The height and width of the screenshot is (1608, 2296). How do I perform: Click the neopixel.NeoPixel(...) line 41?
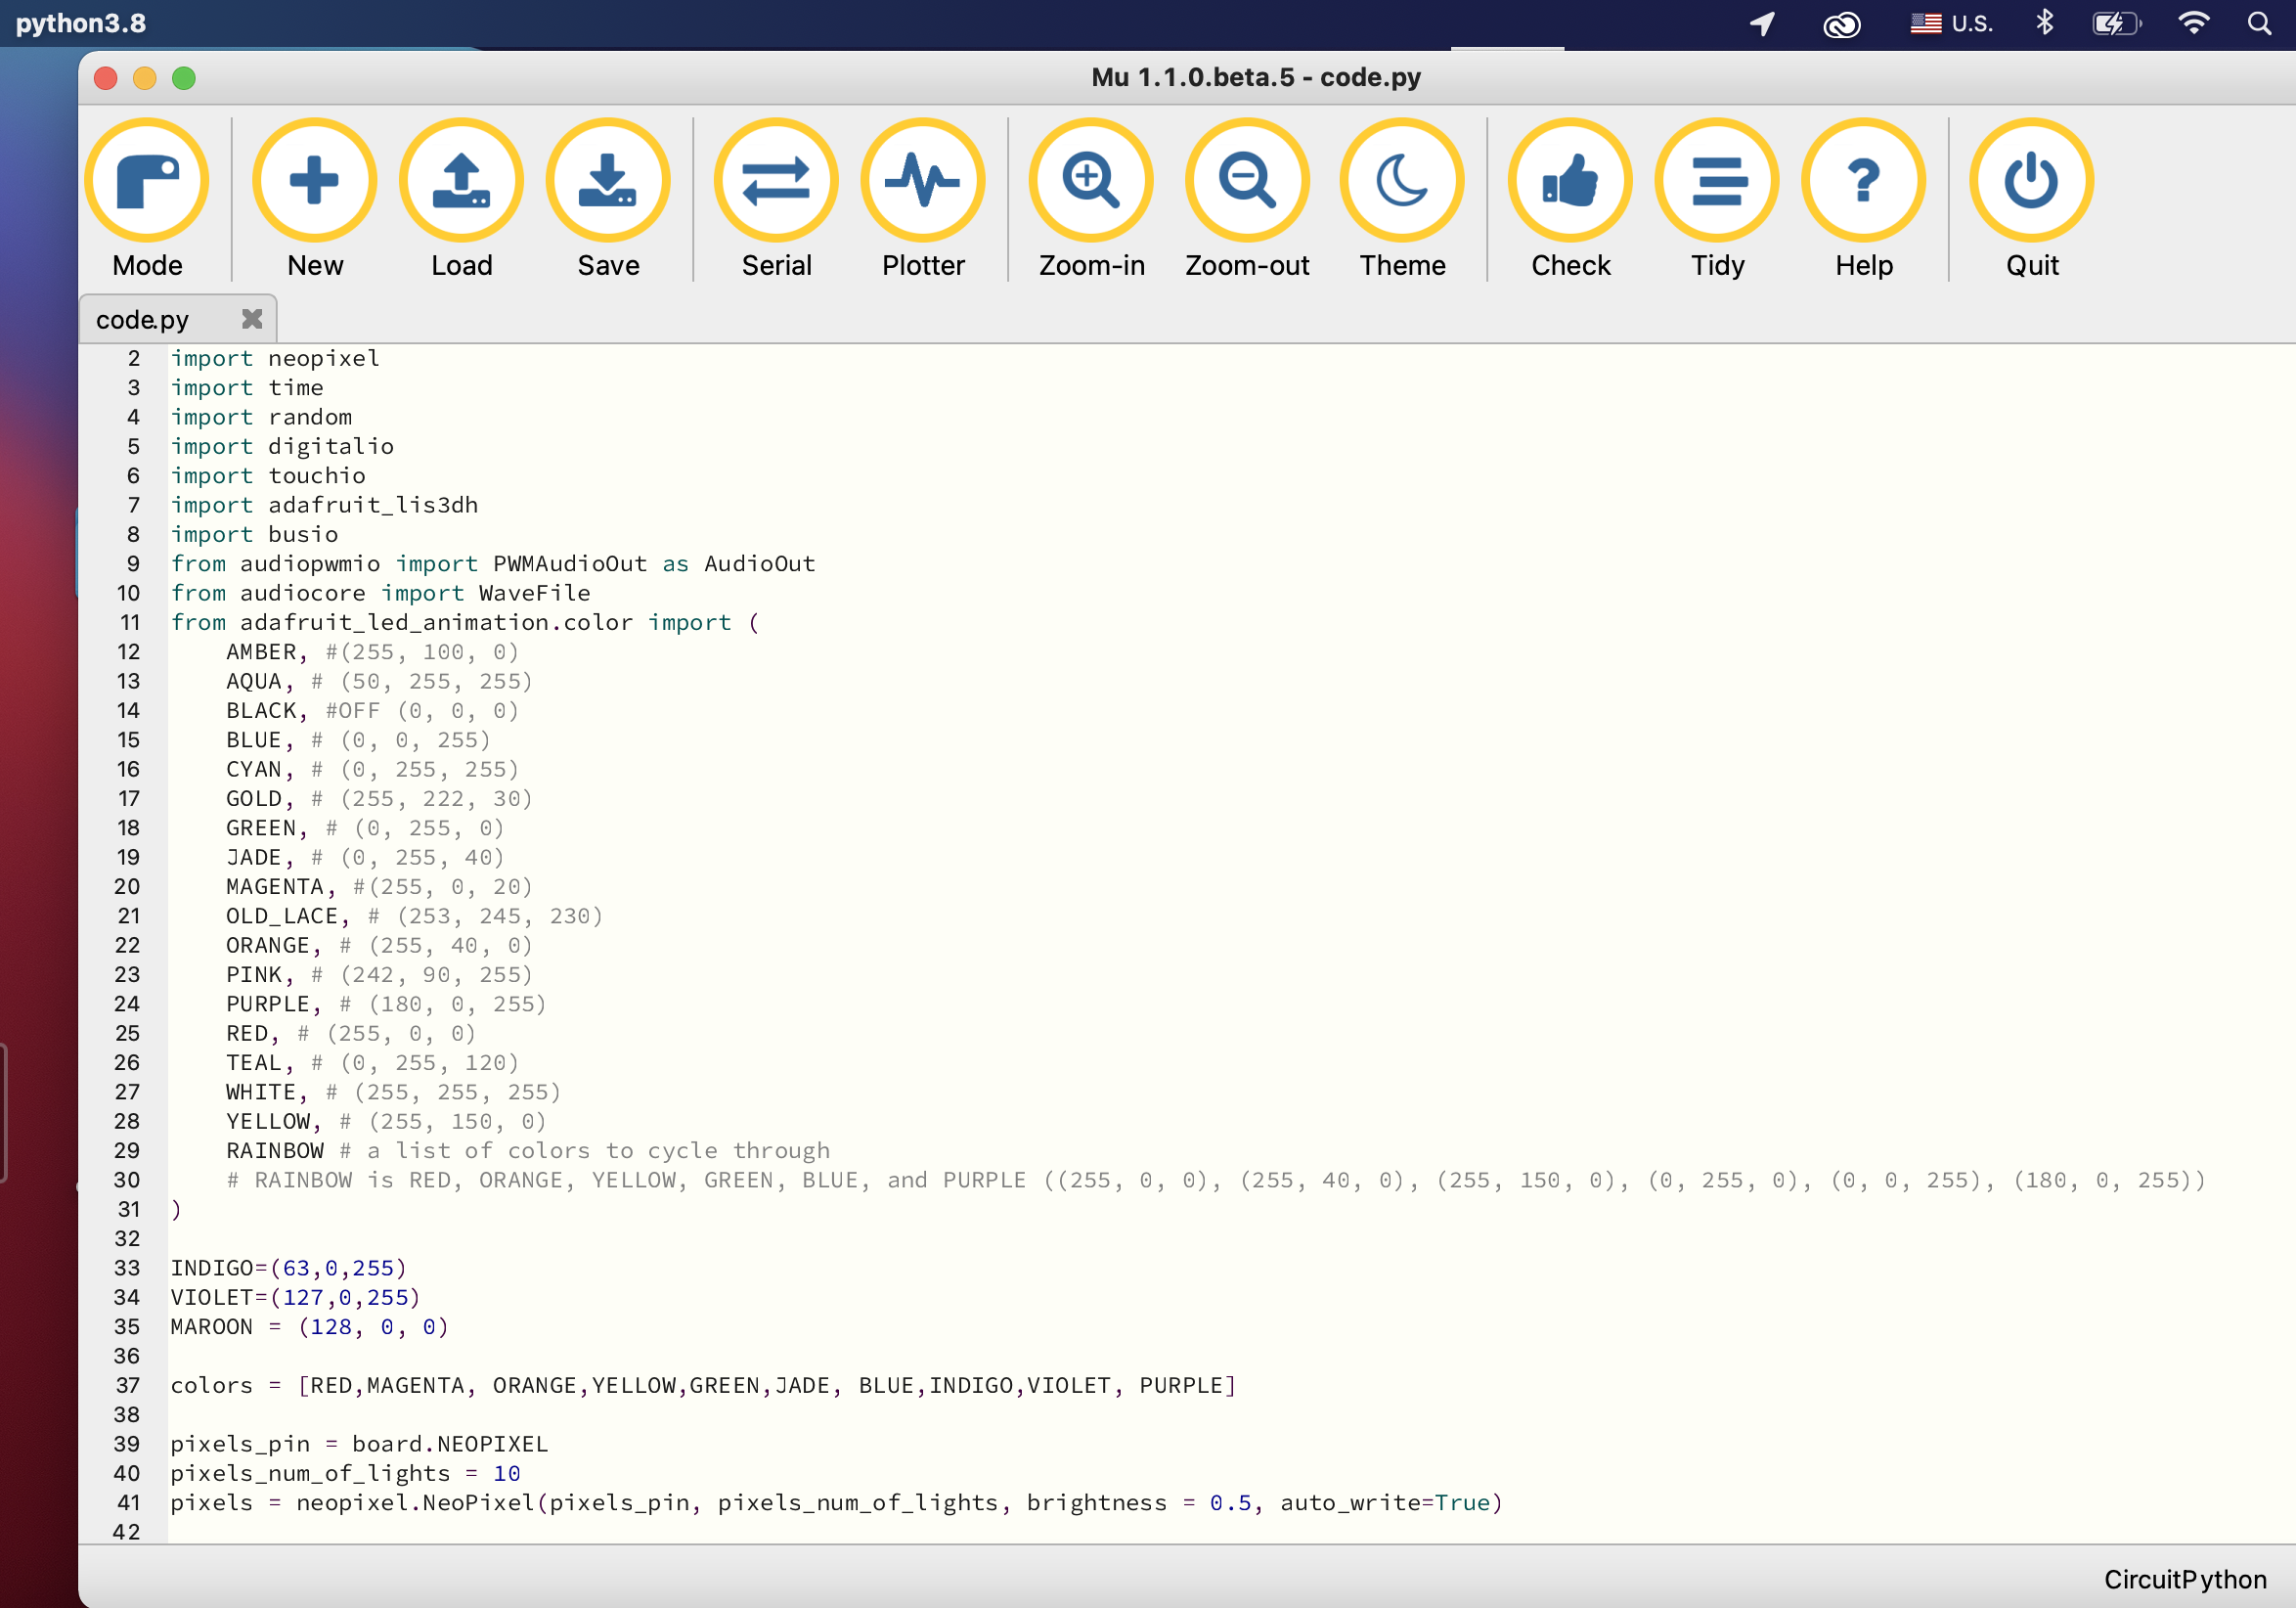point(836,1503)
